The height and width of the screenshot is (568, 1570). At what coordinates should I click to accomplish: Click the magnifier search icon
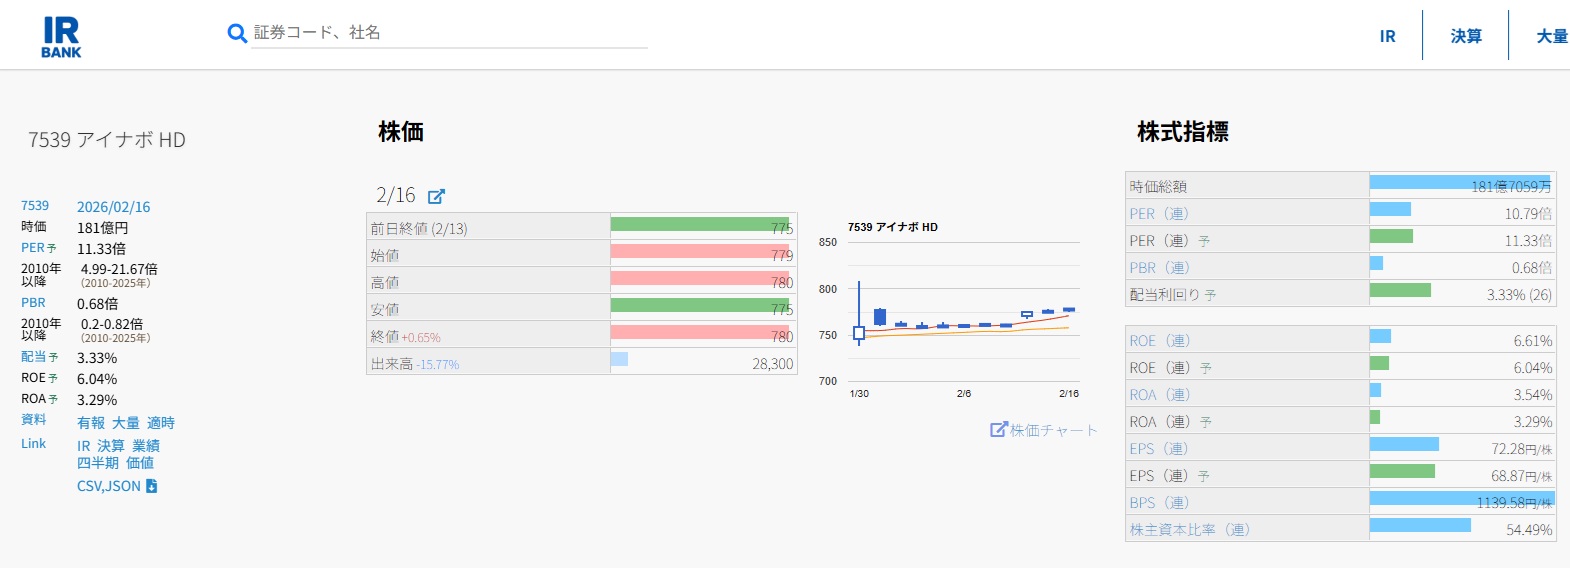(x=237, y=34)
